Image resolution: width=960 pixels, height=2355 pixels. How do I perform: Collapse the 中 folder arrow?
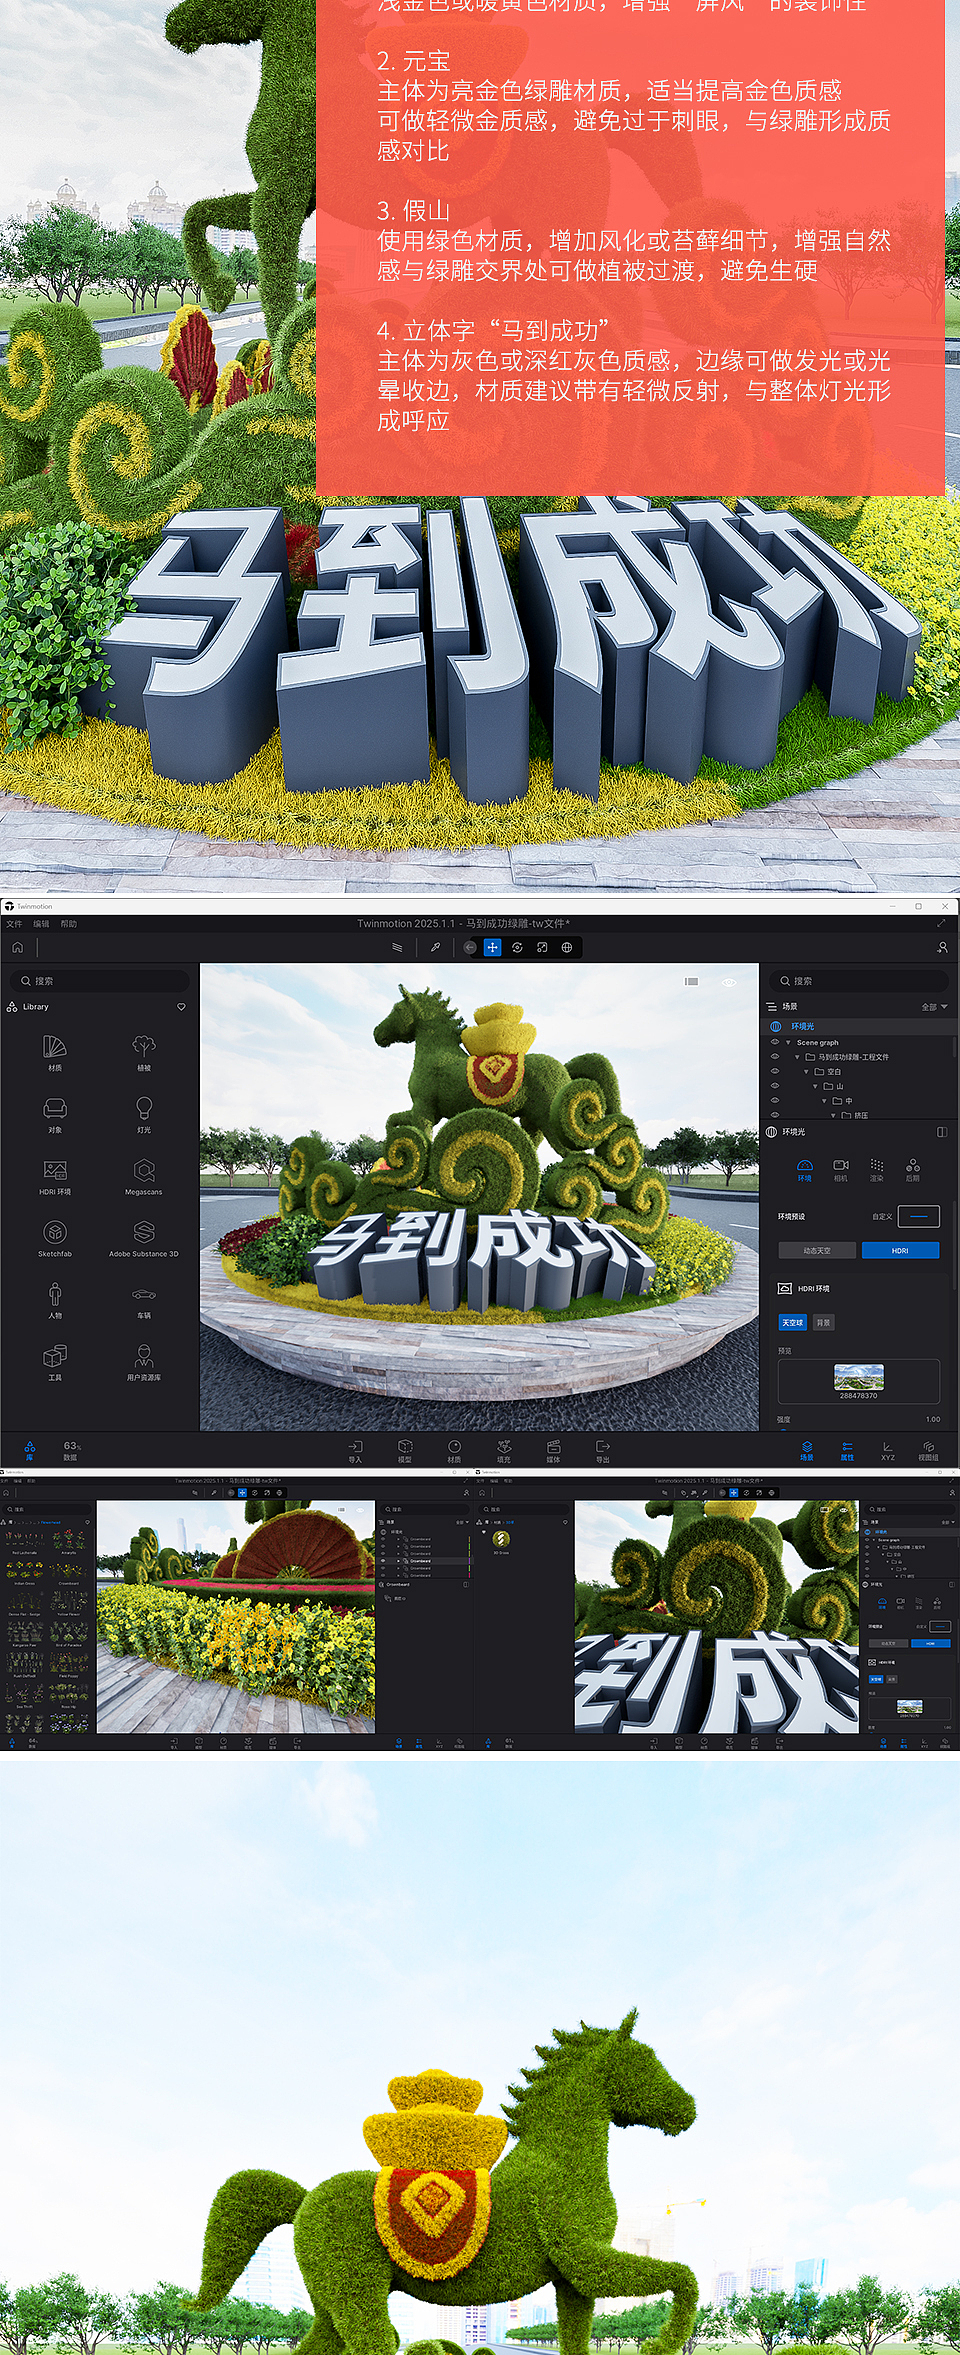(x=824, y=1100)
